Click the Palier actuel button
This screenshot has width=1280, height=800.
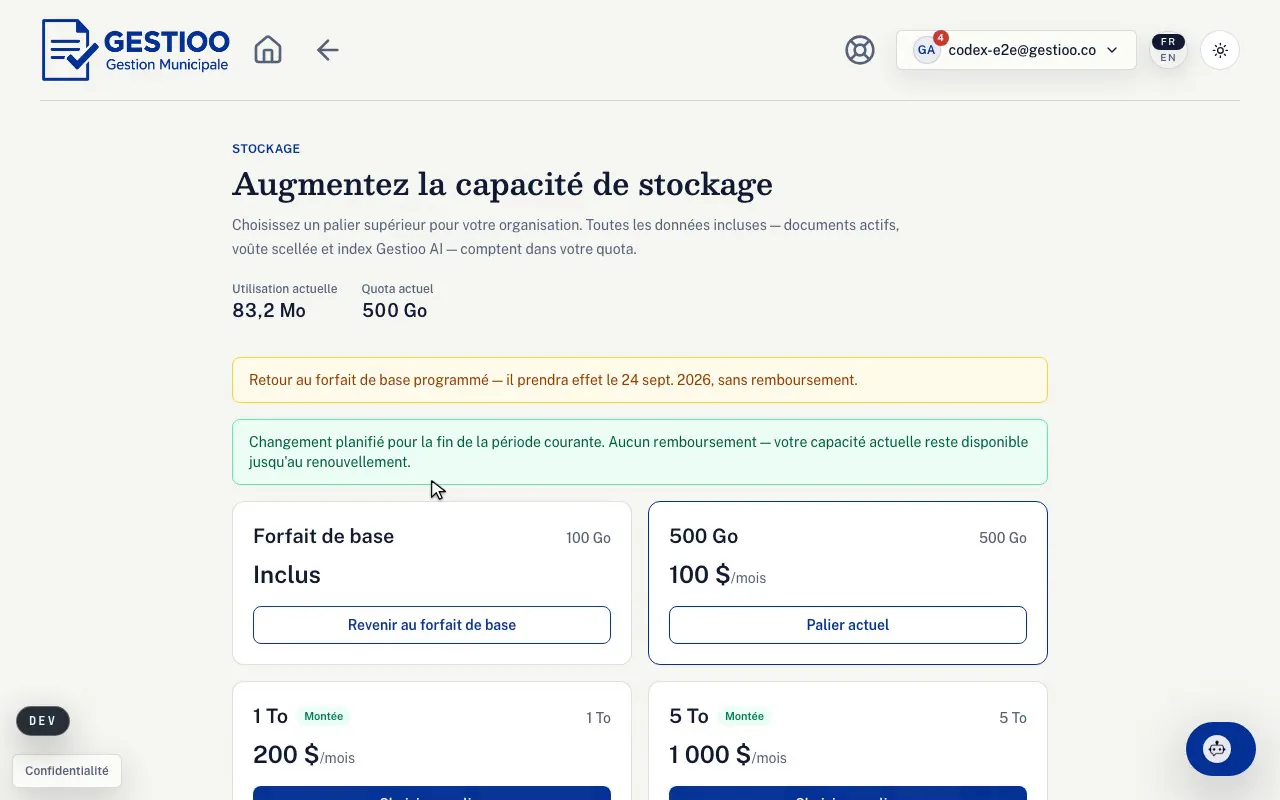848,625
